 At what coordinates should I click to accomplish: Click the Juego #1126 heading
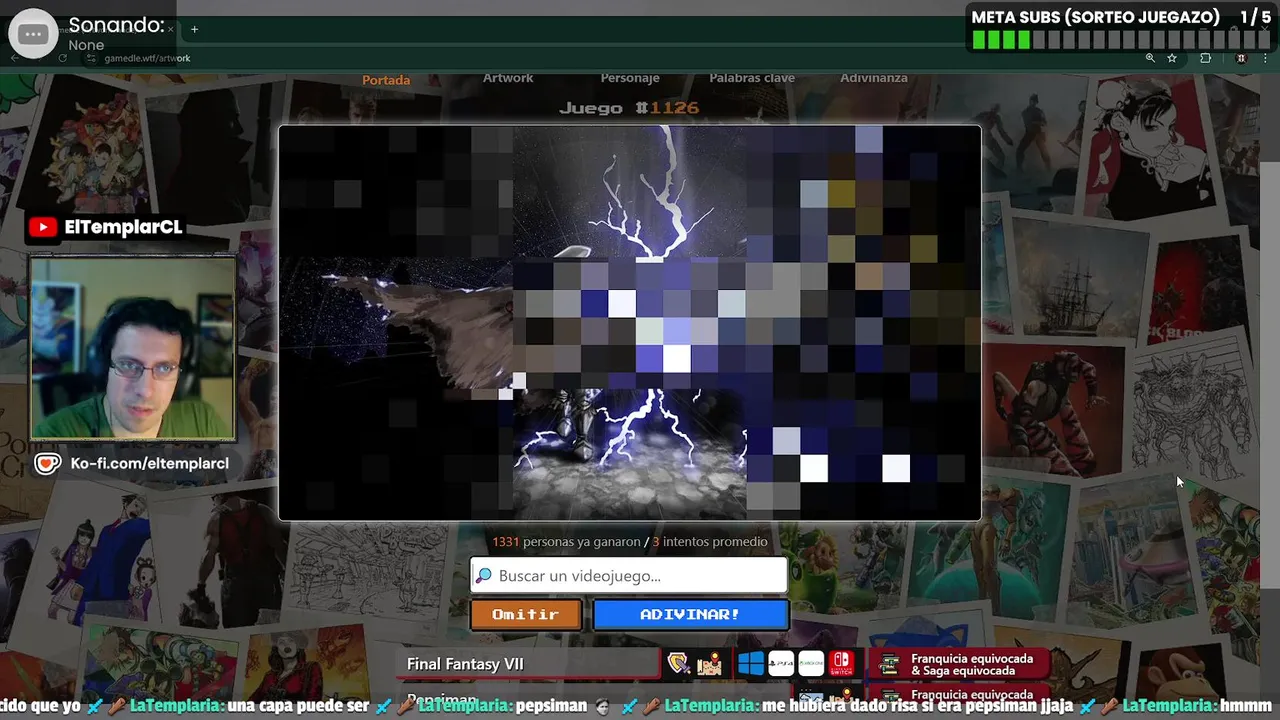click(629, 108)
